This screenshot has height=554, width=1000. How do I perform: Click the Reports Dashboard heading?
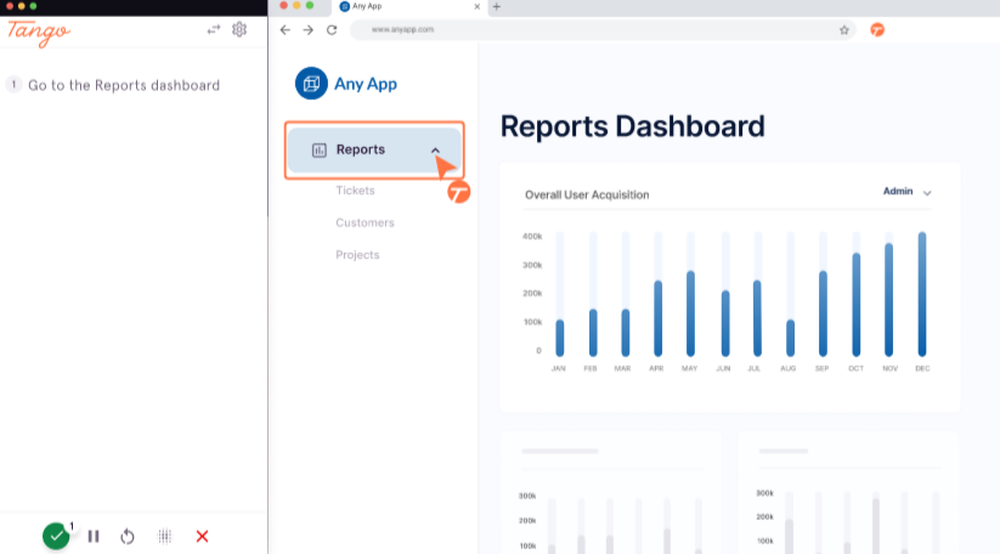632,126
